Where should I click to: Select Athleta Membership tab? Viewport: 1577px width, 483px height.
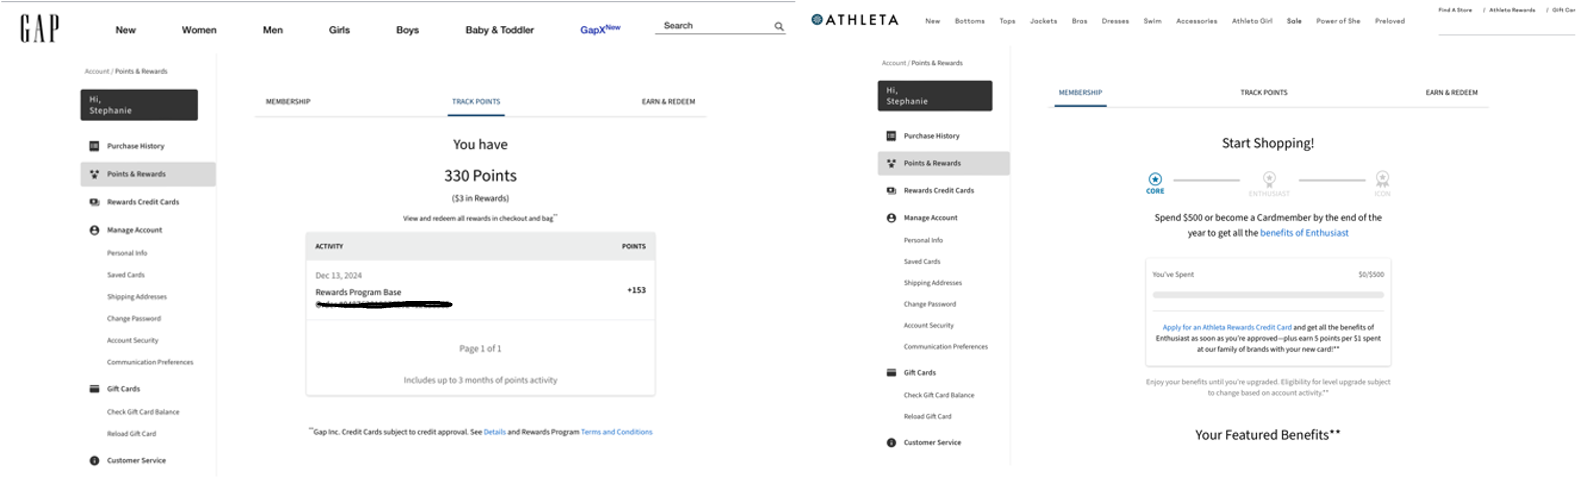point(1080,93)
